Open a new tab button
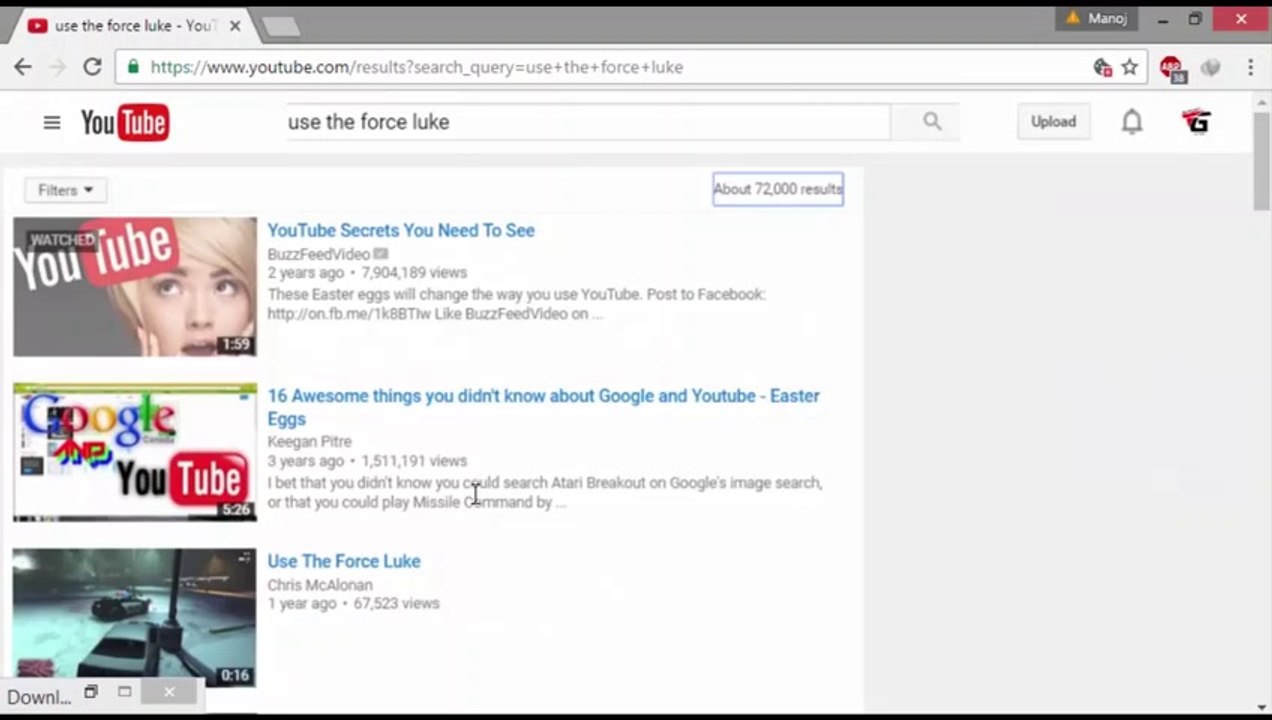This screenshot has height=720, width=1272. (280, 27)
